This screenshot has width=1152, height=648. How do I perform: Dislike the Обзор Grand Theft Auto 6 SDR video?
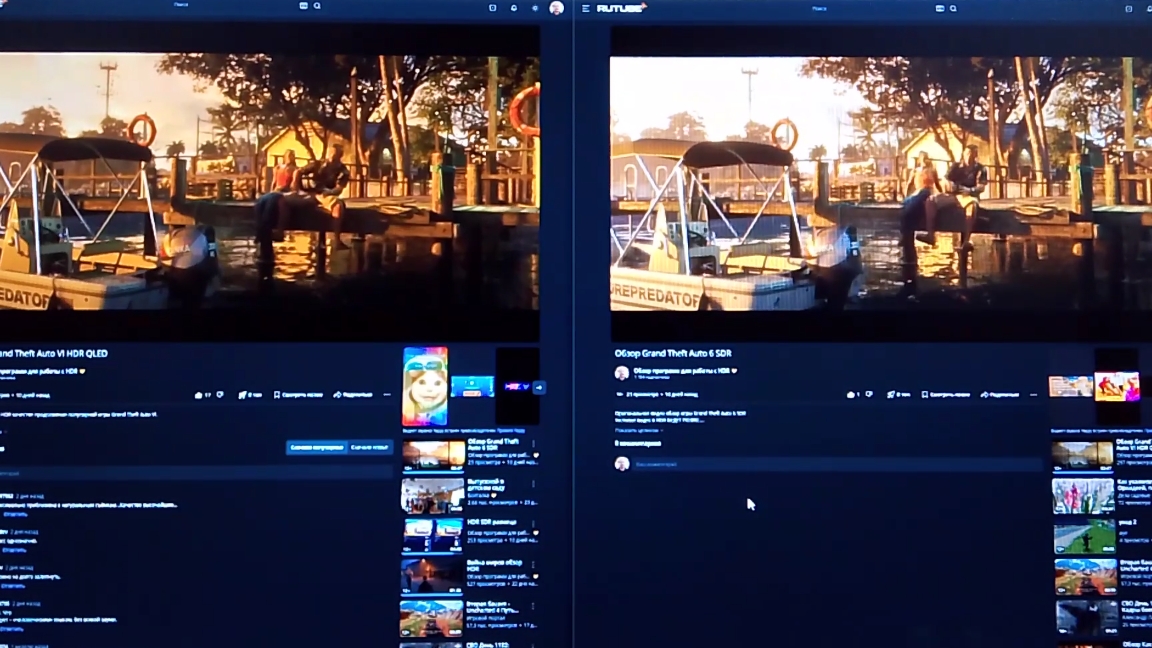(869, 395)
